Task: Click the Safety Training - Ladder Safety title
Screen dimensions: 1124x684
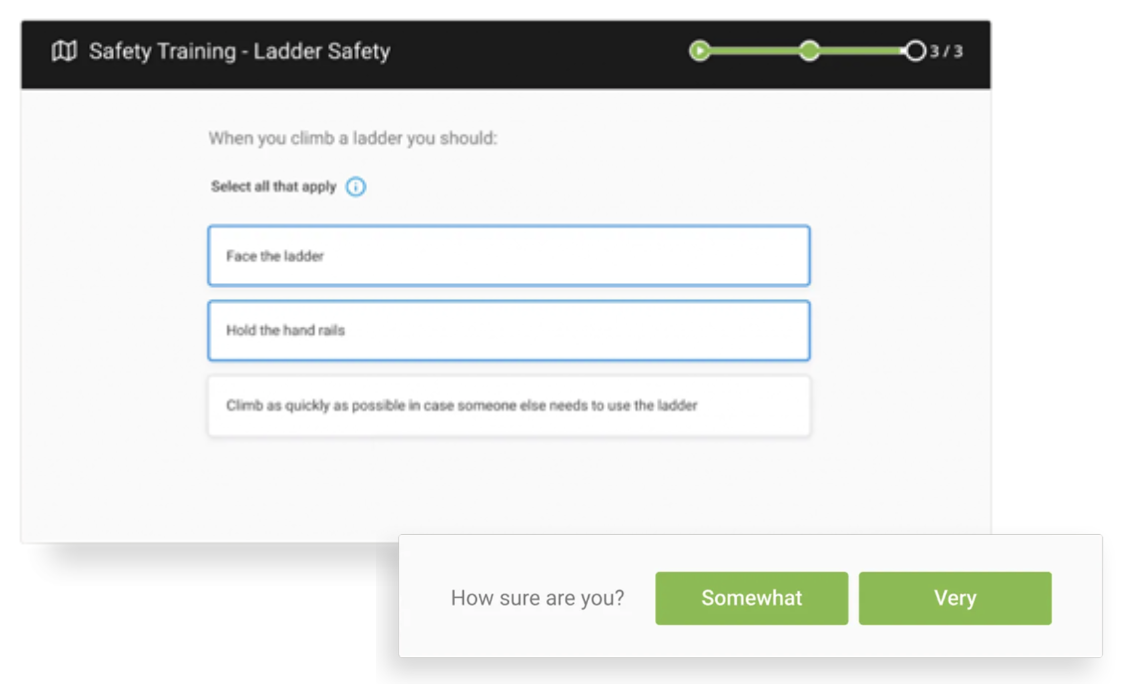Action: [239, 51]
